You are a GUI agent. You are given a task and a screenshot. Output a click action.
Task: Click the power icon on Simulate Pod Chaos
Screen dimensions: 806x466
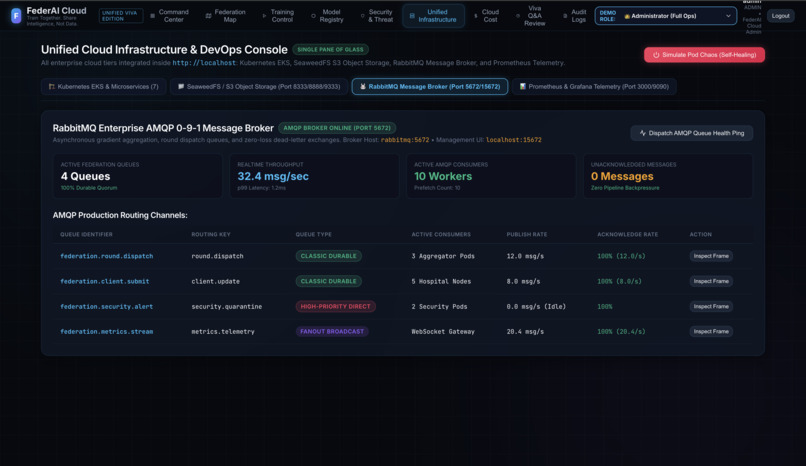coord(656,55)
